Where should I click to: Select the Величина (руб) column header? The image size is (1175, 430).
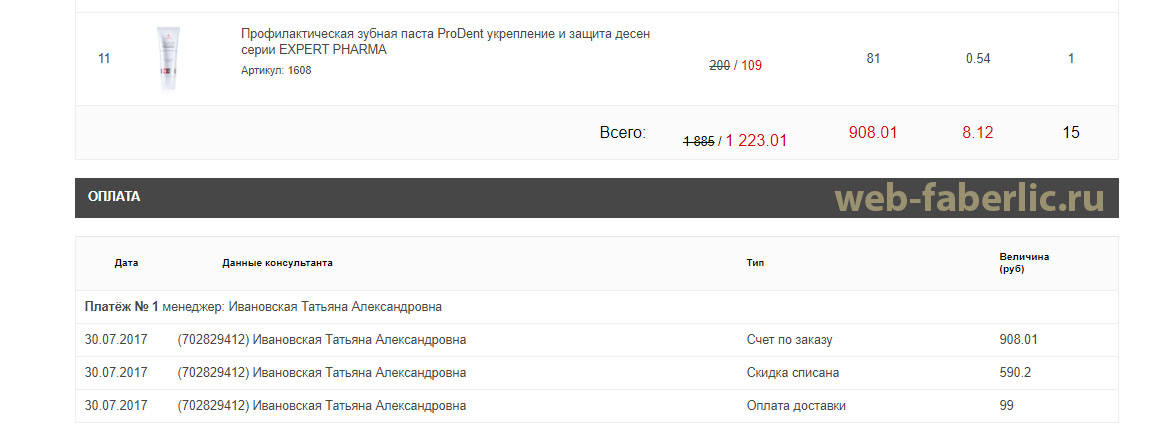coord(1024,263)
